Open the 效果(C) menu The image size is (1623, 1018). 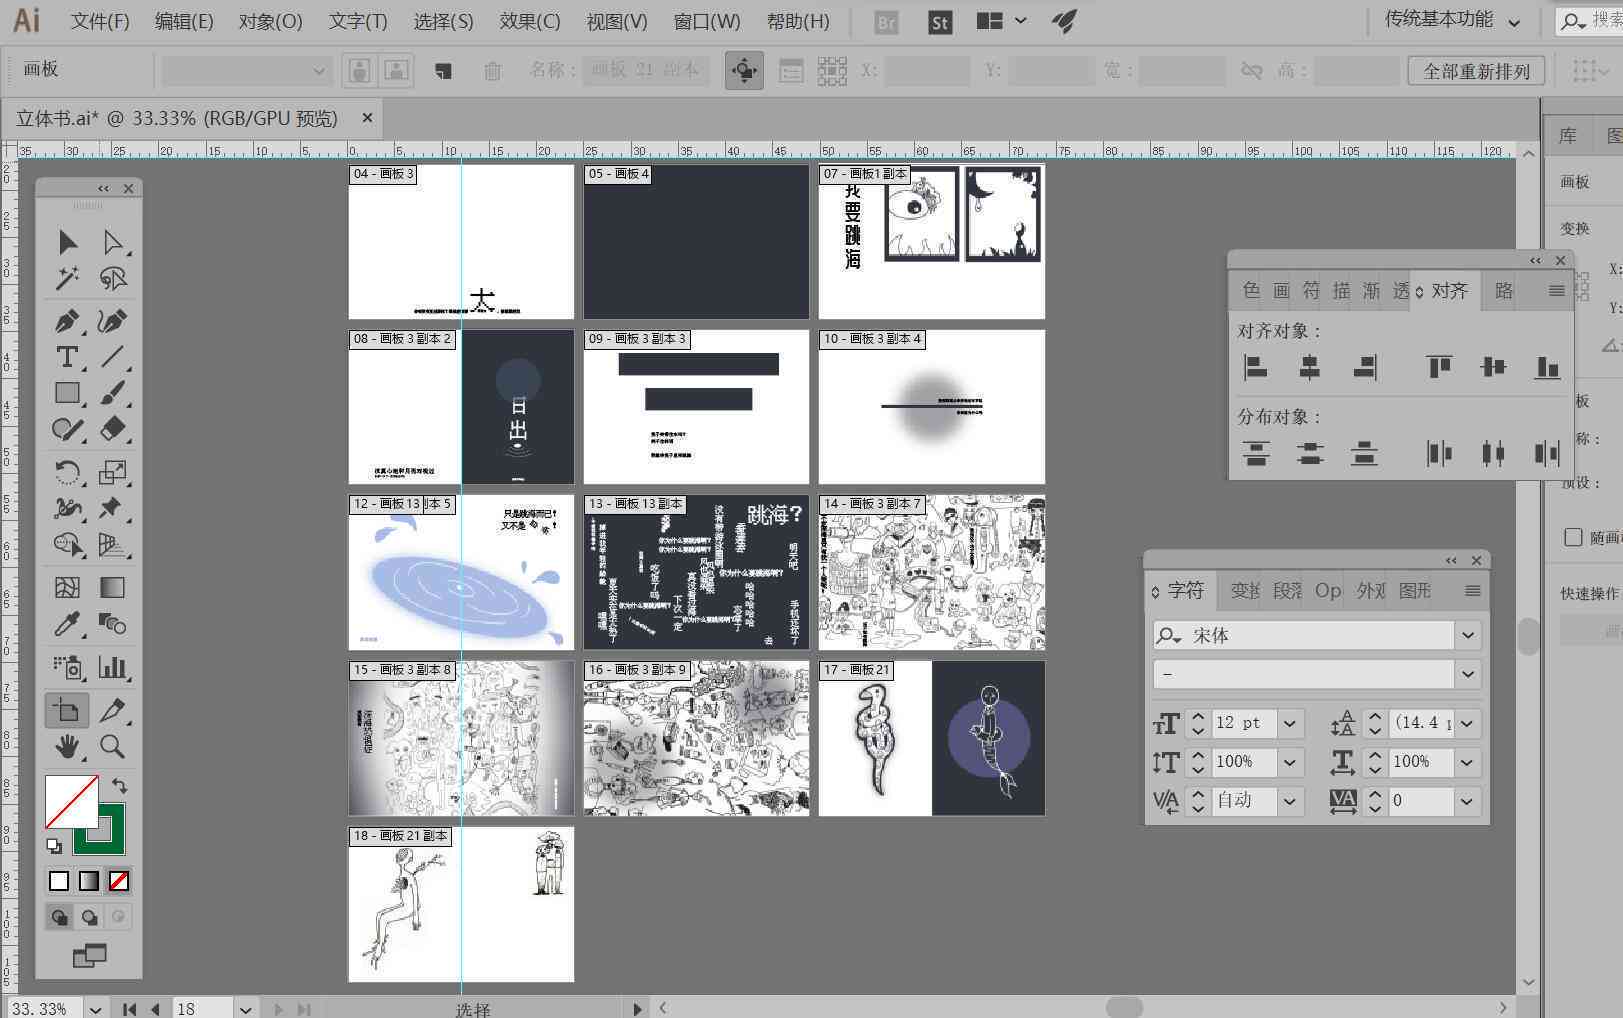click(x=530, y=21)
